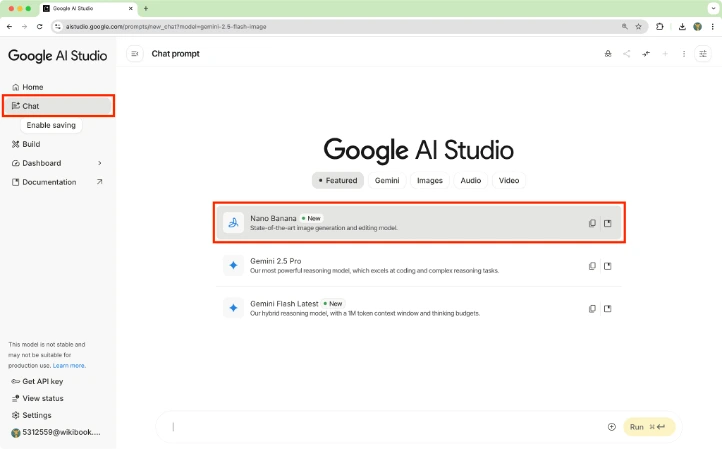Open Nano Banana details in new window icon

click(607, 223)
